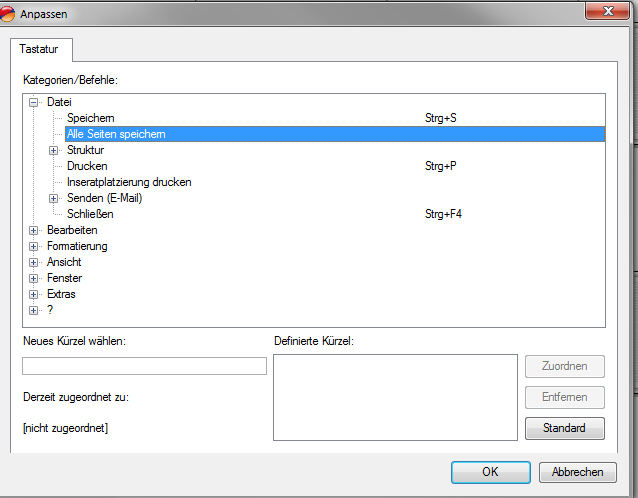
Task: Expand the Formatierung category
Action: (34, 246)
